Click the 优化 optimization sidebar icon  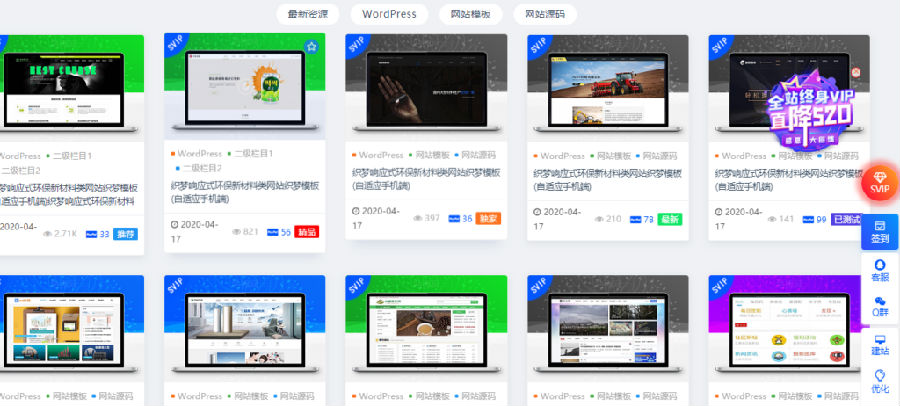[x=879, y=382]
